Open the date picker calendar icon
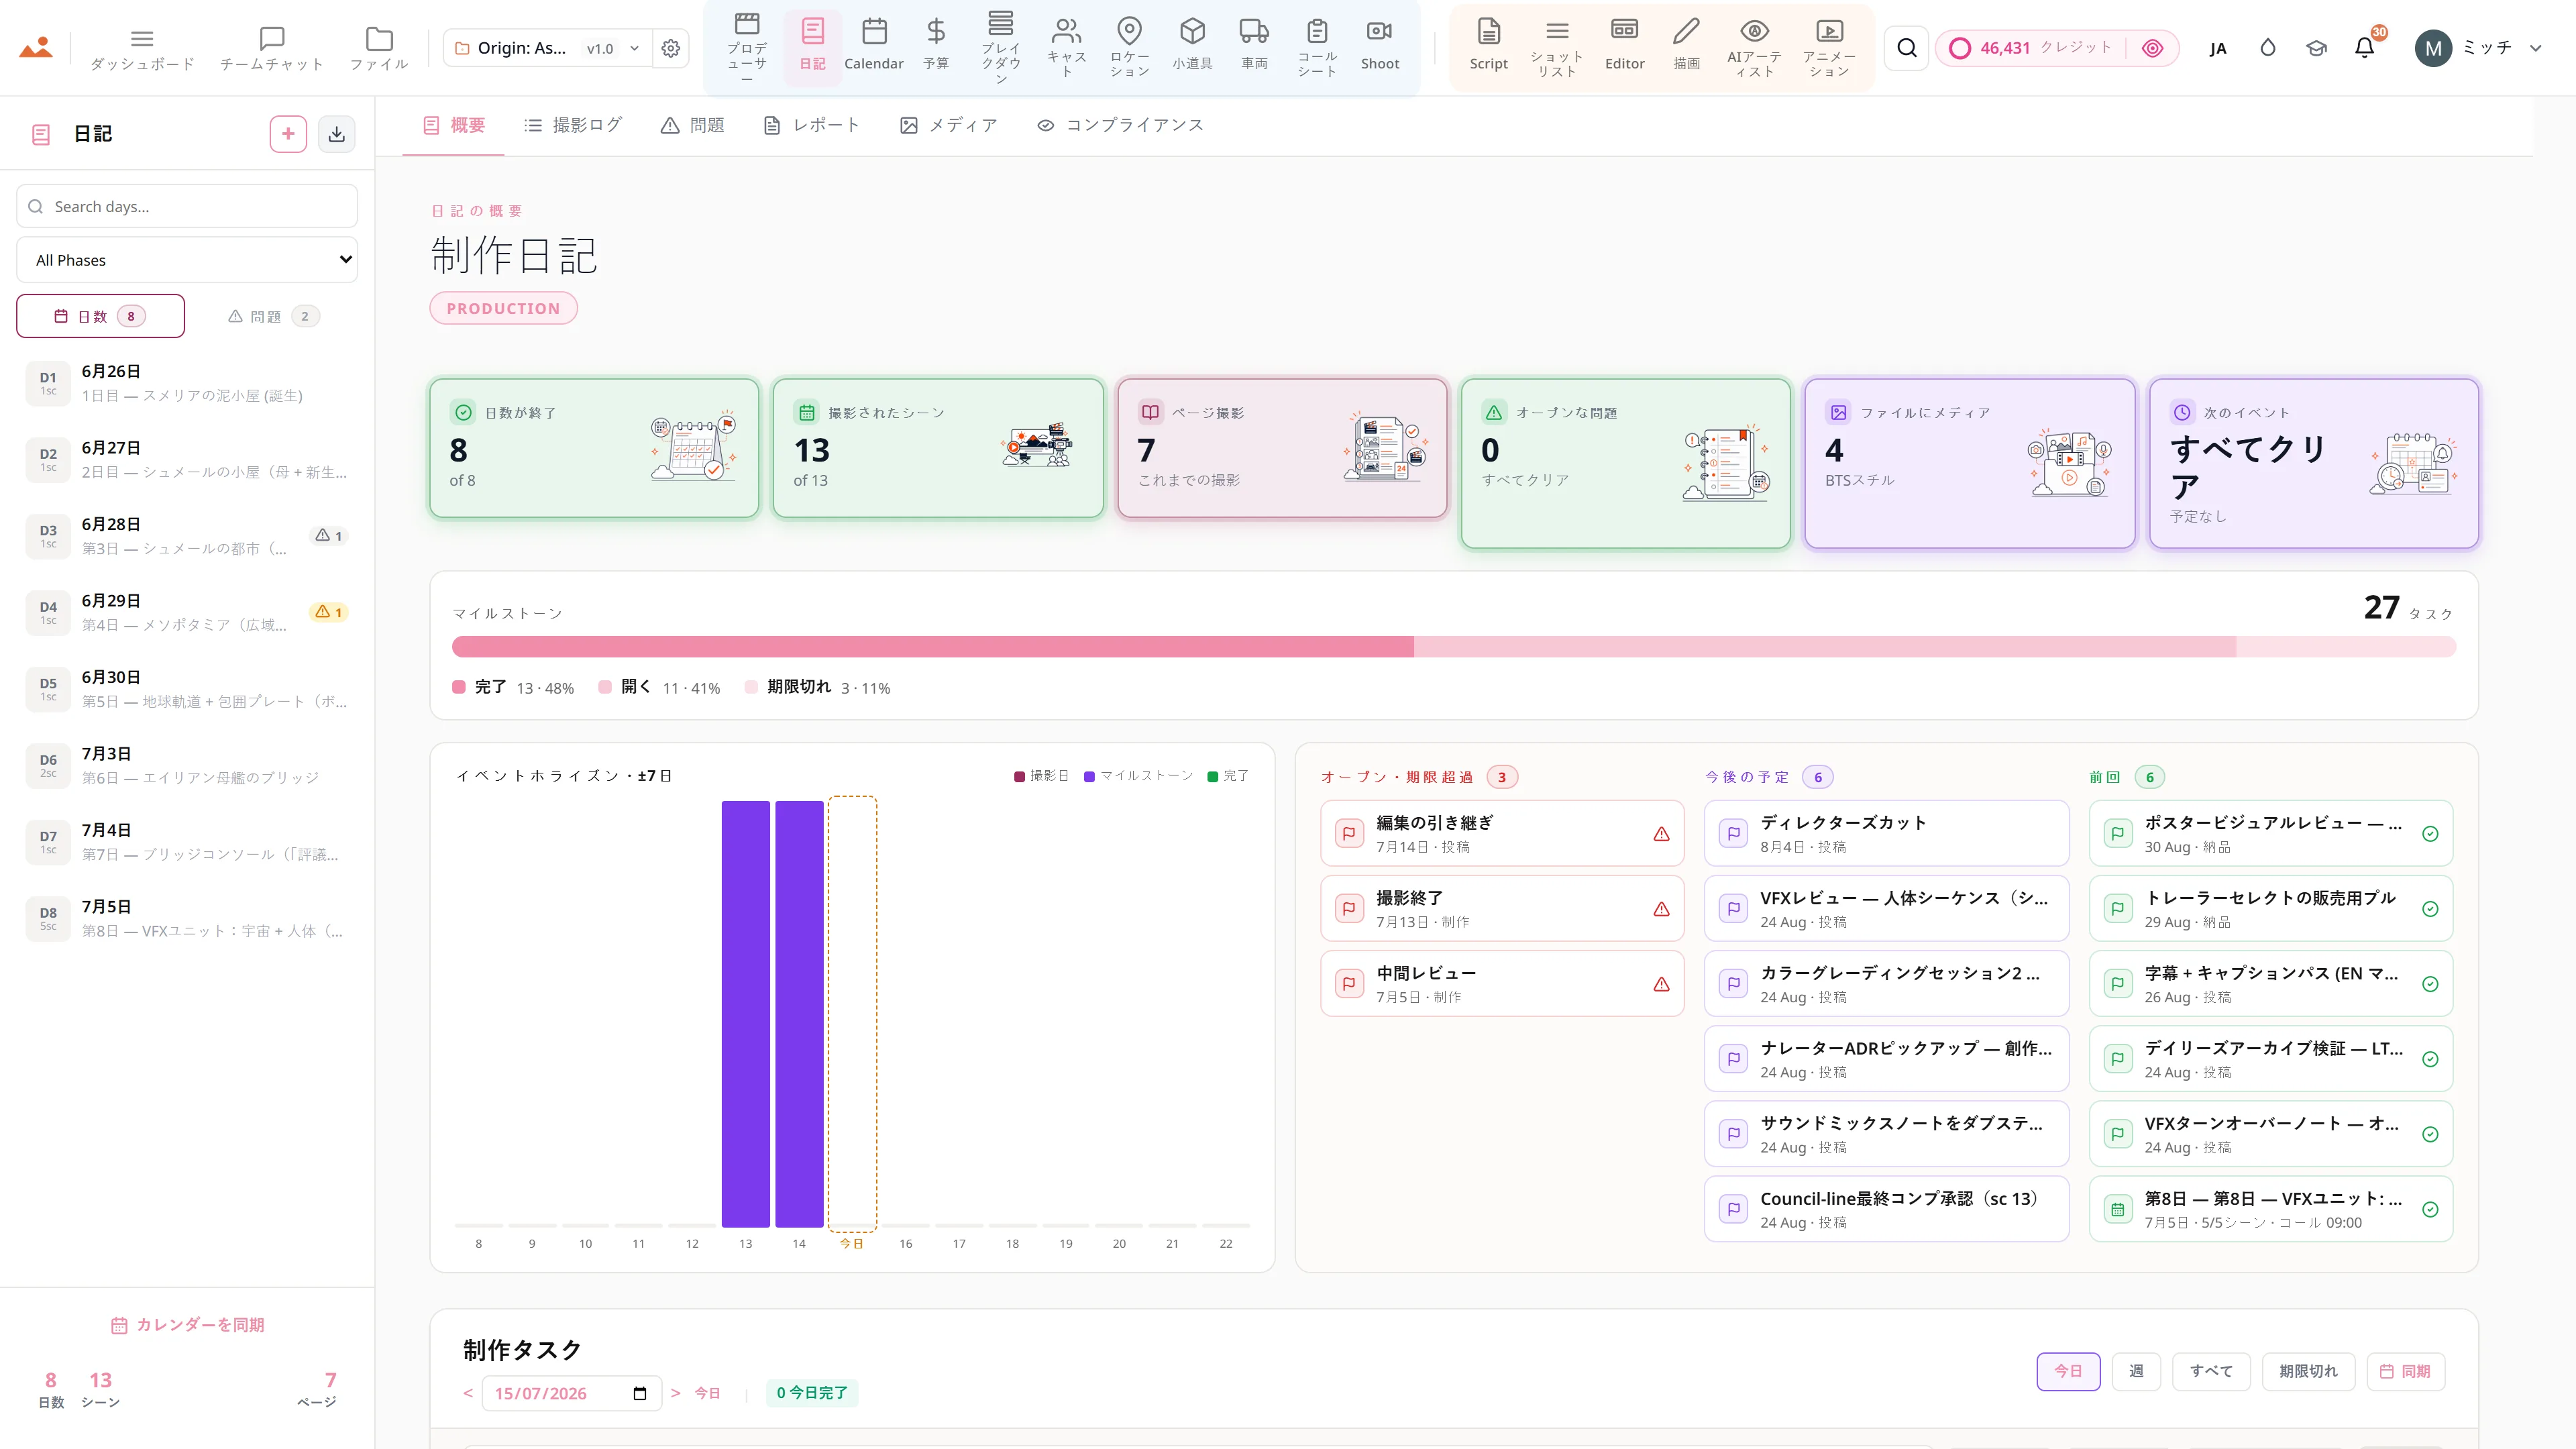Viewport: 2576px width, 1449px height. [640, 1393]
